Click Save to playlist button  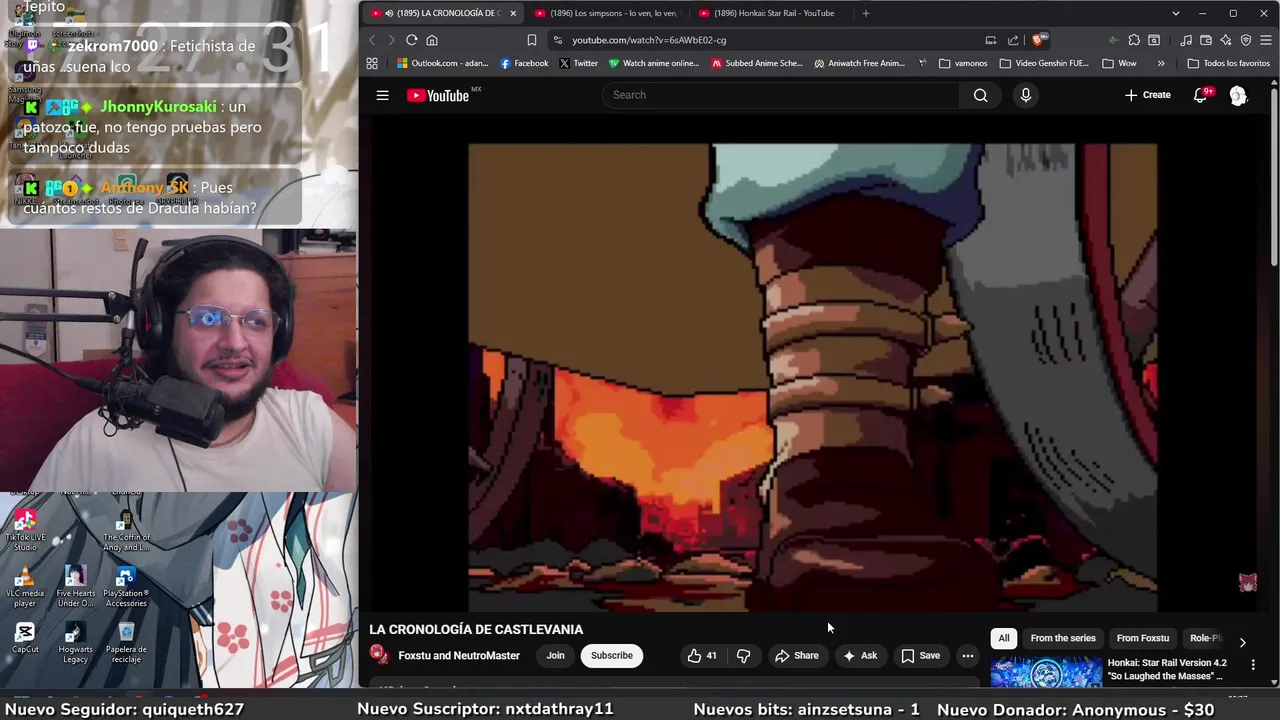pos(920,656)
